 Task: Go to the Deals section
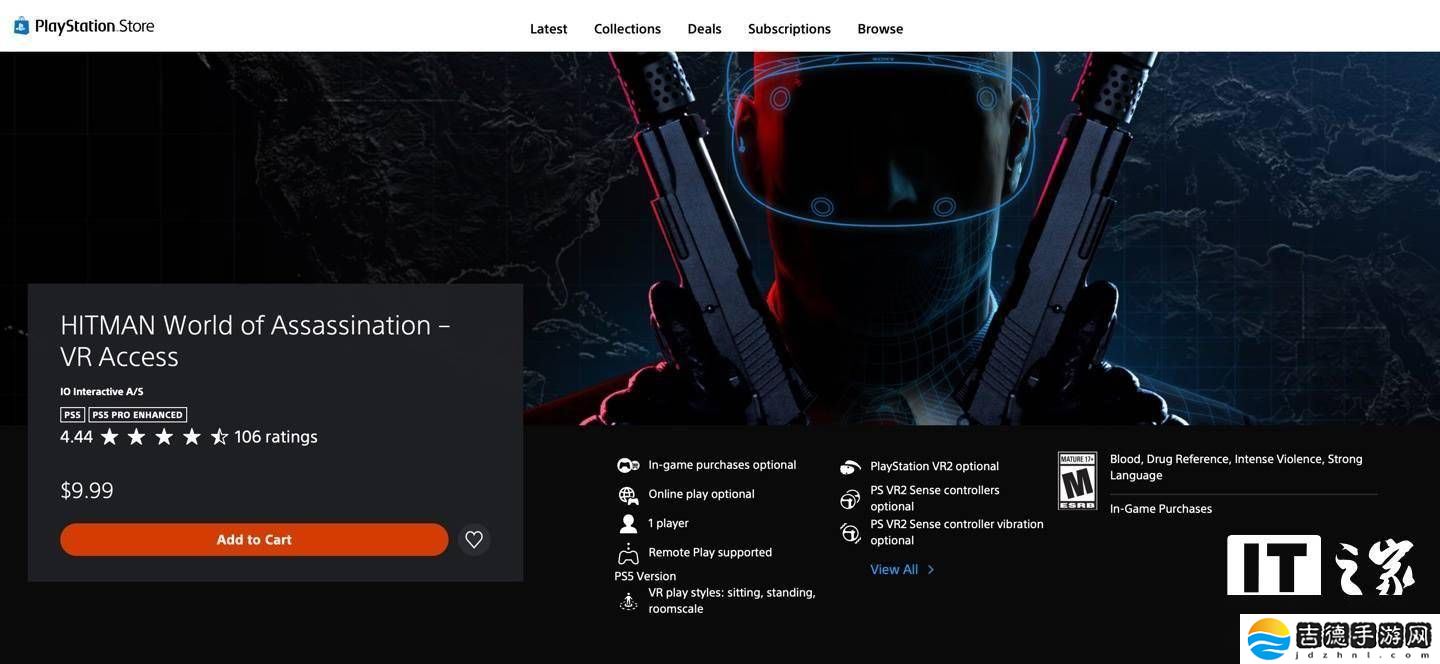pos(704,29)
